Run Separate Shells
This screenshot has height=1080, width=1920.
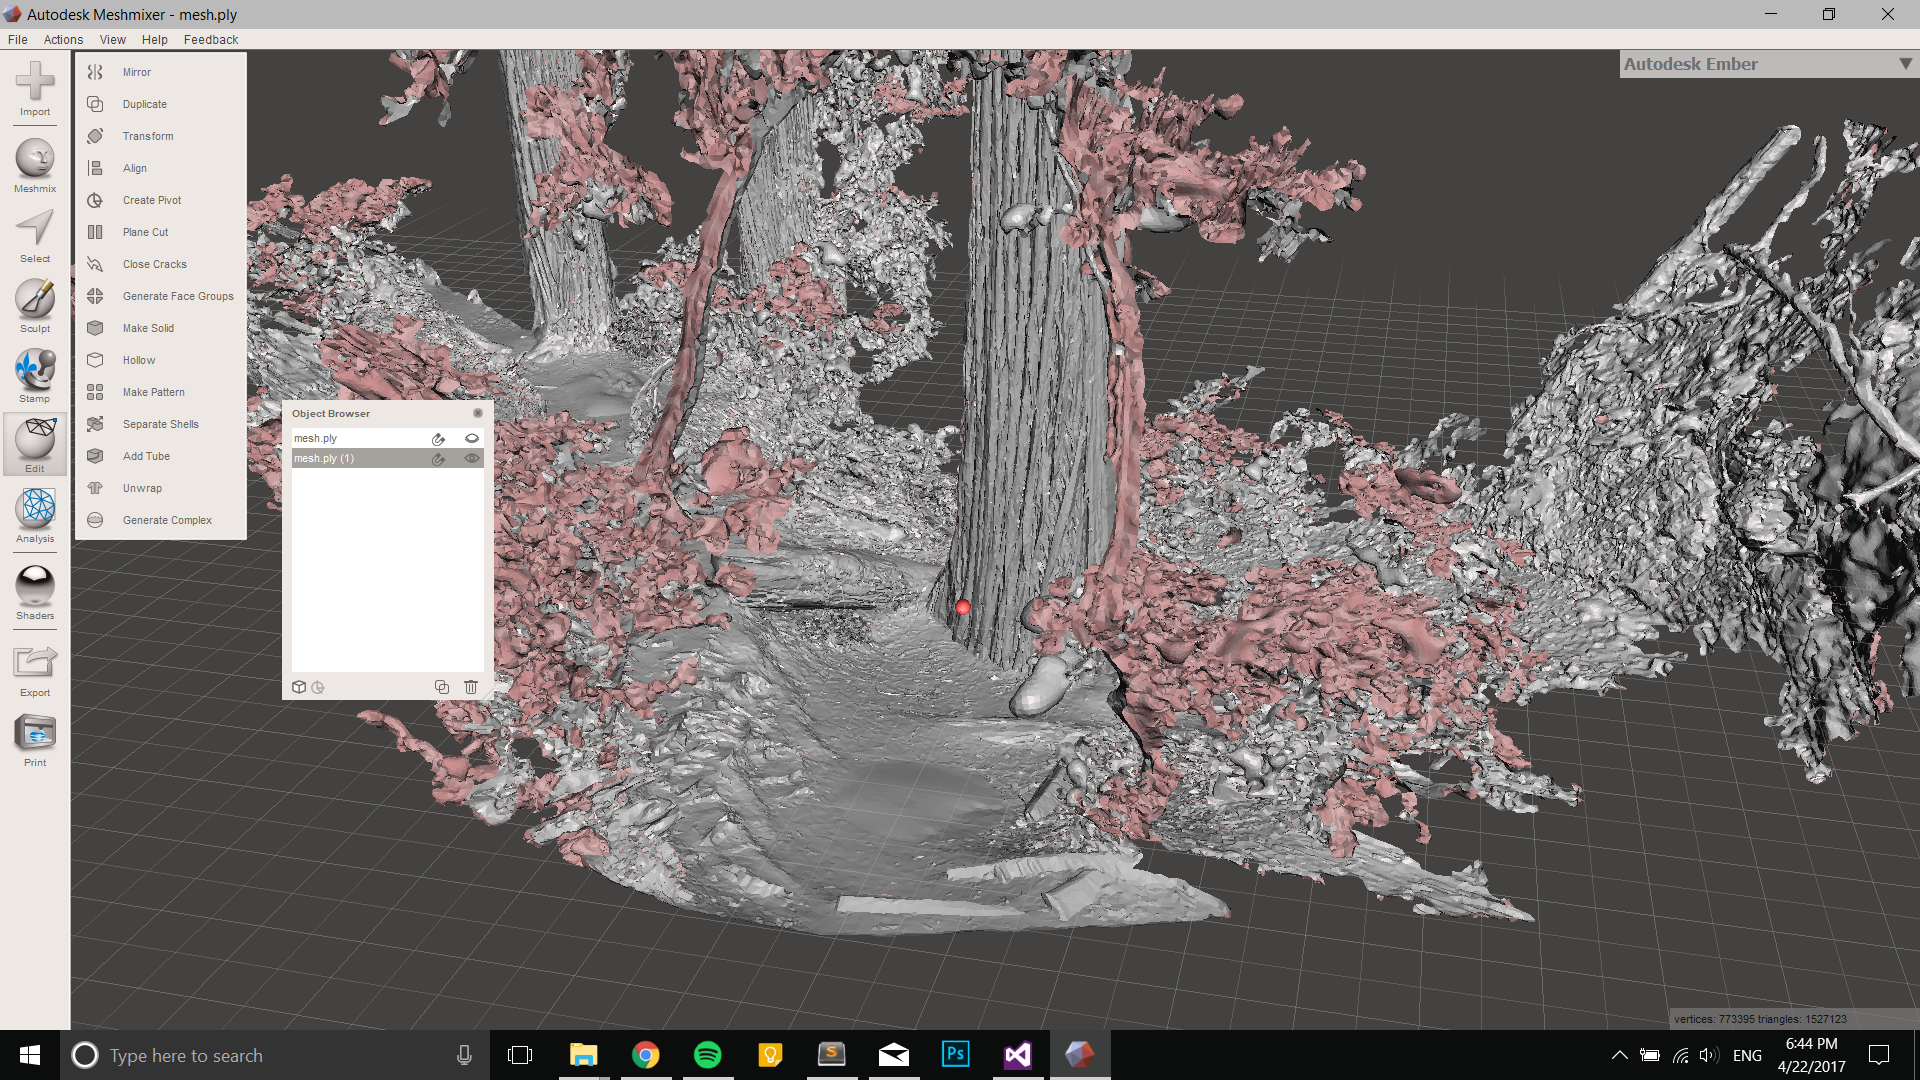(160, 424)
